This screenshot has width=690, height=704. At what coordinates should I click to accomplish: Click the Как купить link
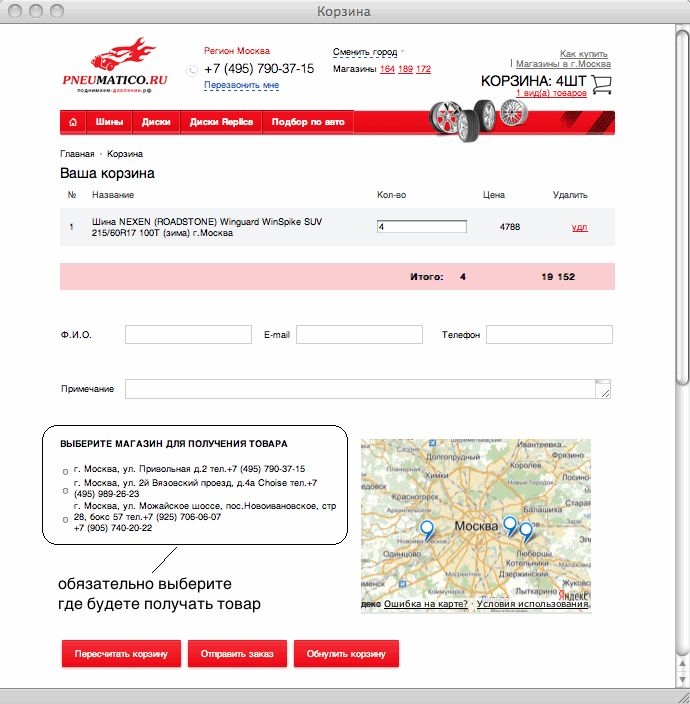pyautogui.click(x=584, y=54)
